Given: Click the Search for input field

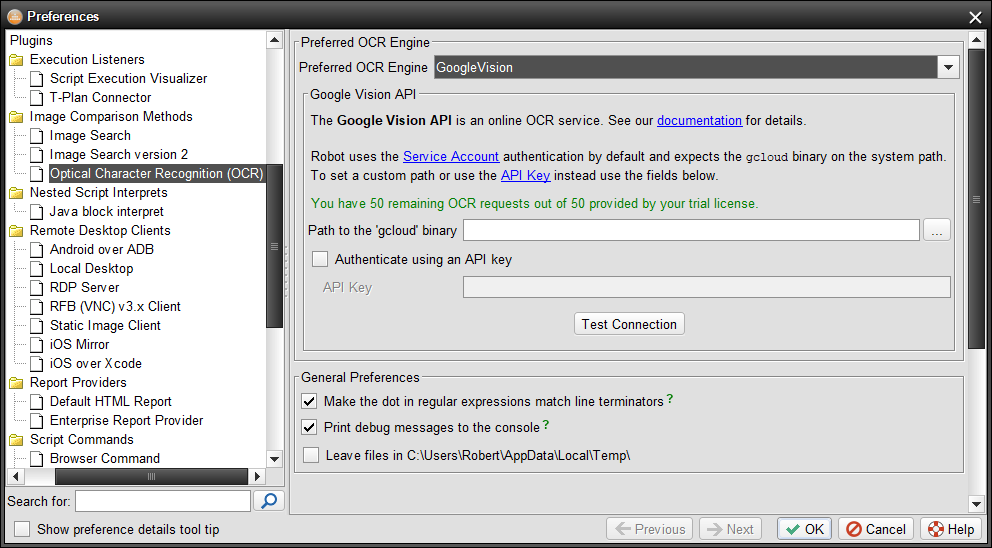Looking at the screenshot, I should click(162, 500).
